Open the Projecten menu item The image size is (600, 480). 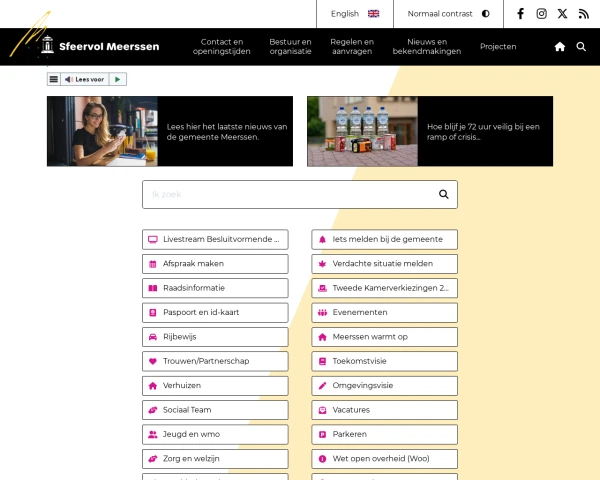coord(498,47)
